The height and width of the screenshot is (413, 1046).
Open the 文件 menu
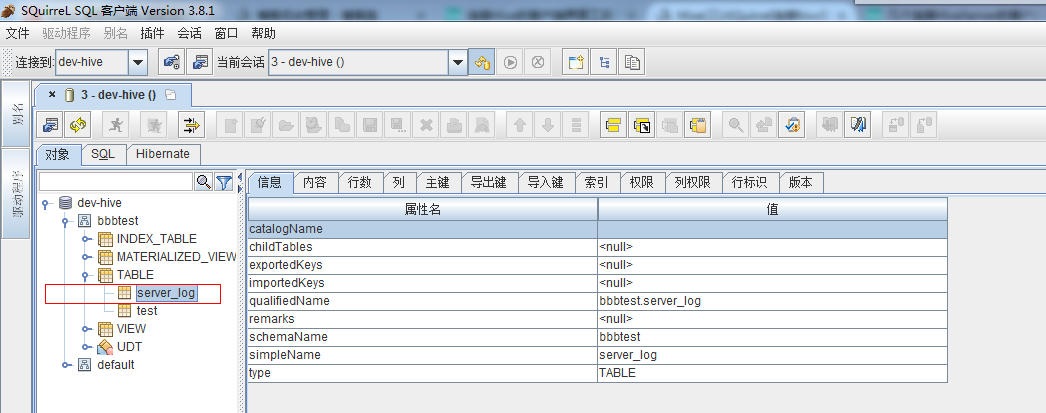click(17, 33)
